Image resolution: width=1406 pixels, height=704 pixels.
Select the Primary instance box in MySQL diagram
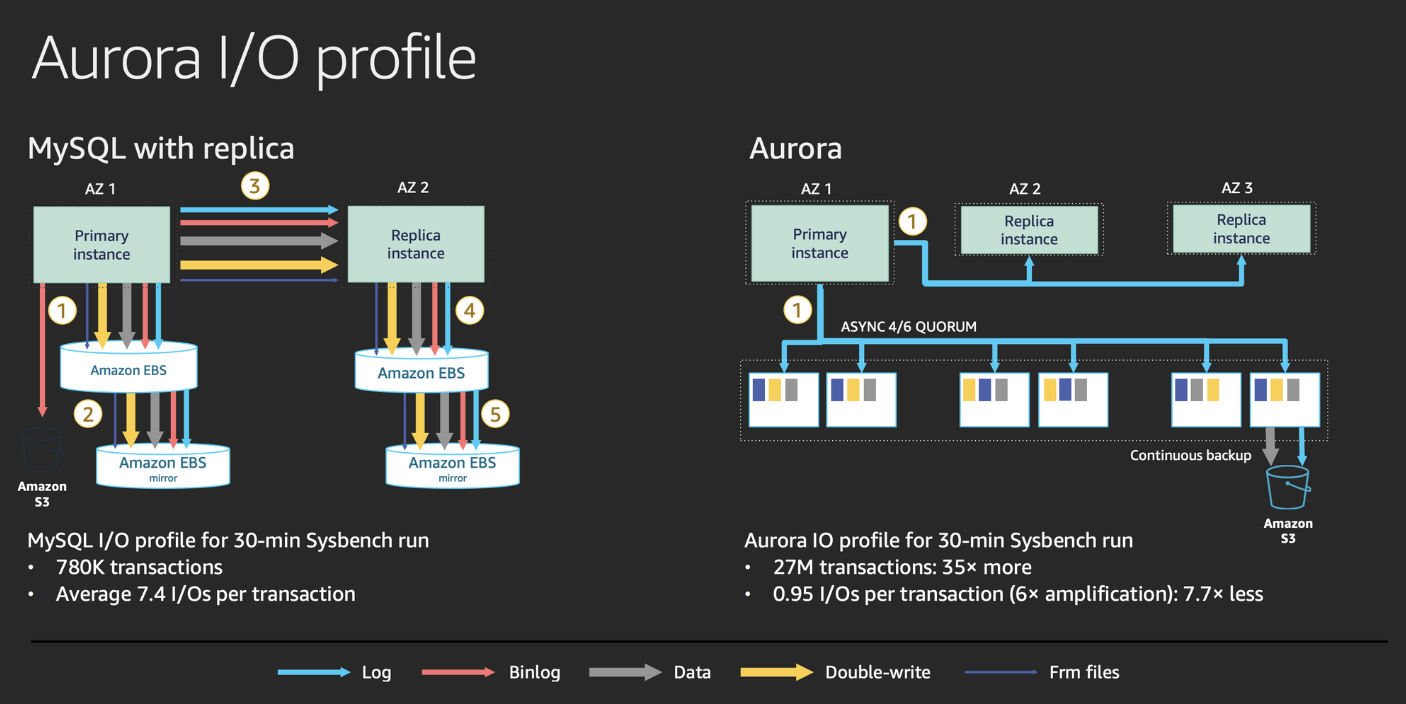(100, 243)
